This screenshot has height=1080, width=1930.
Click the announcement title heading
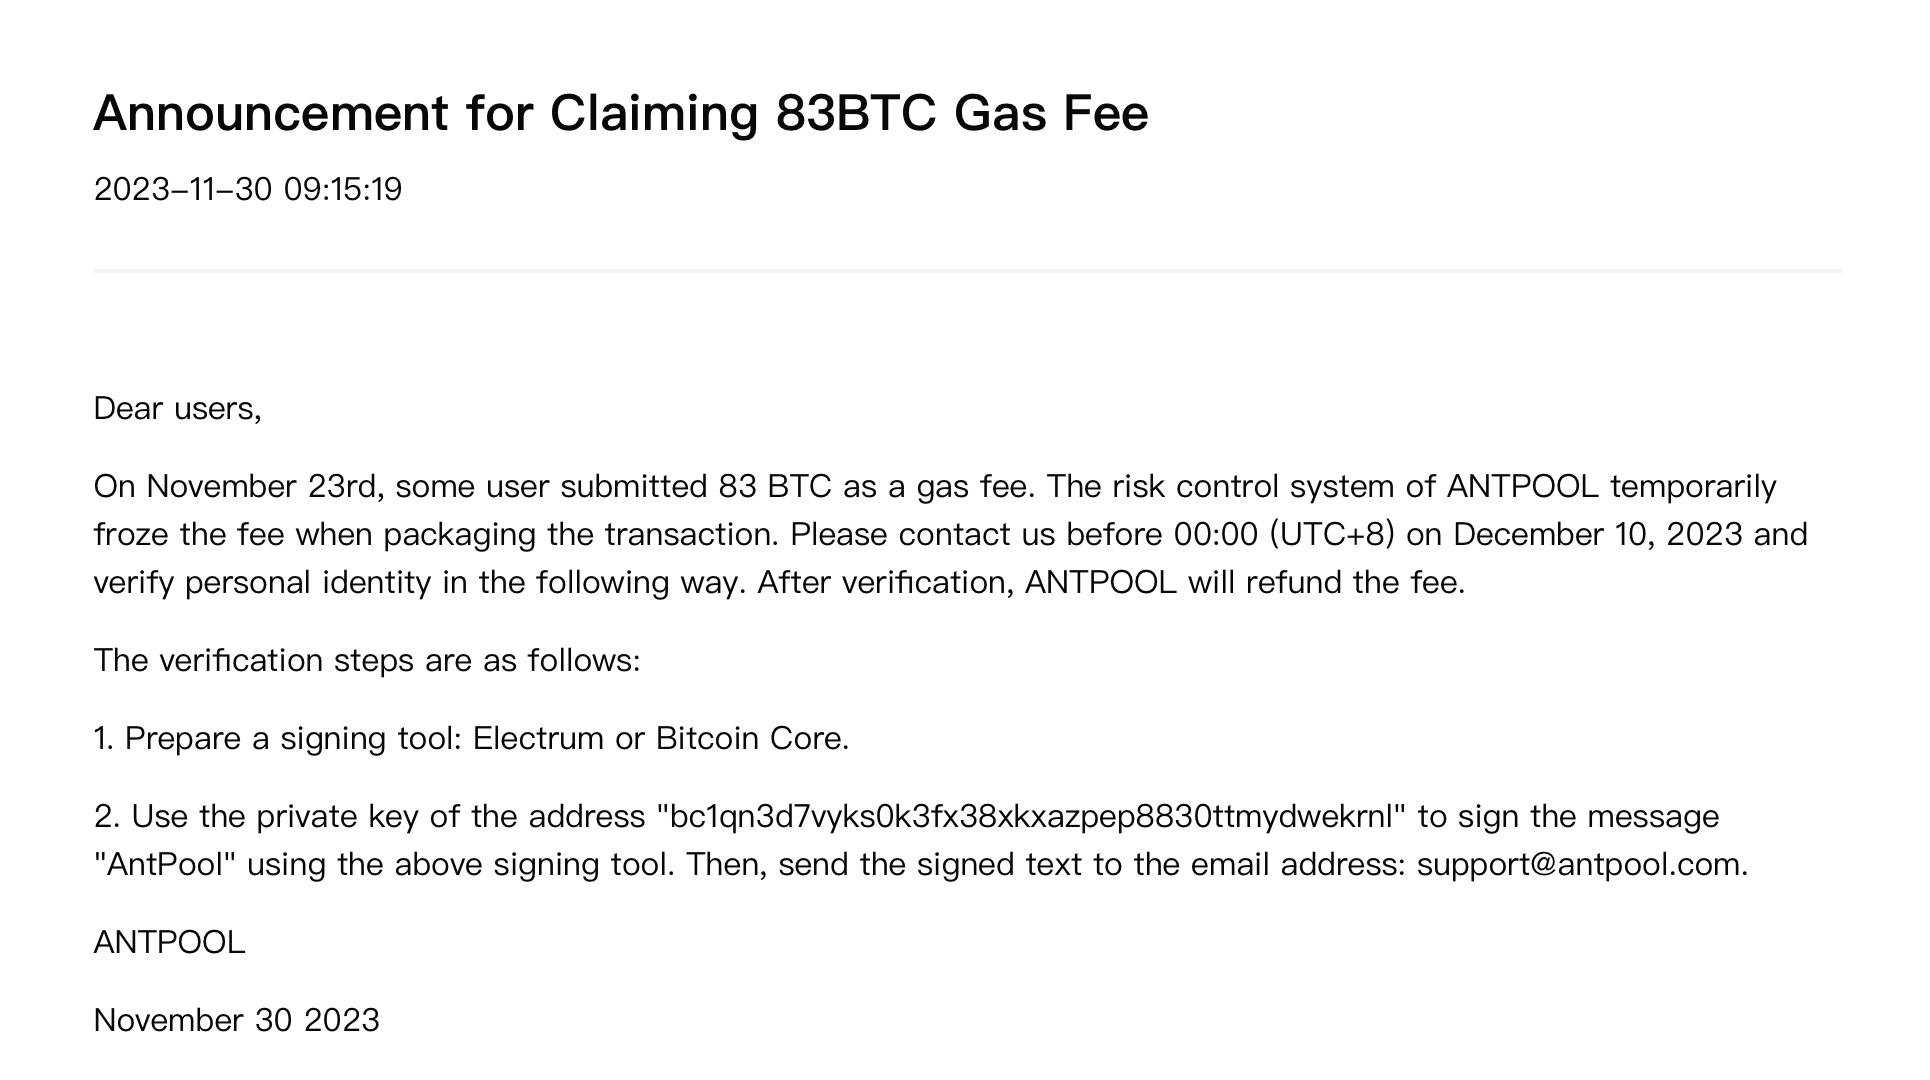pos(620,113)
